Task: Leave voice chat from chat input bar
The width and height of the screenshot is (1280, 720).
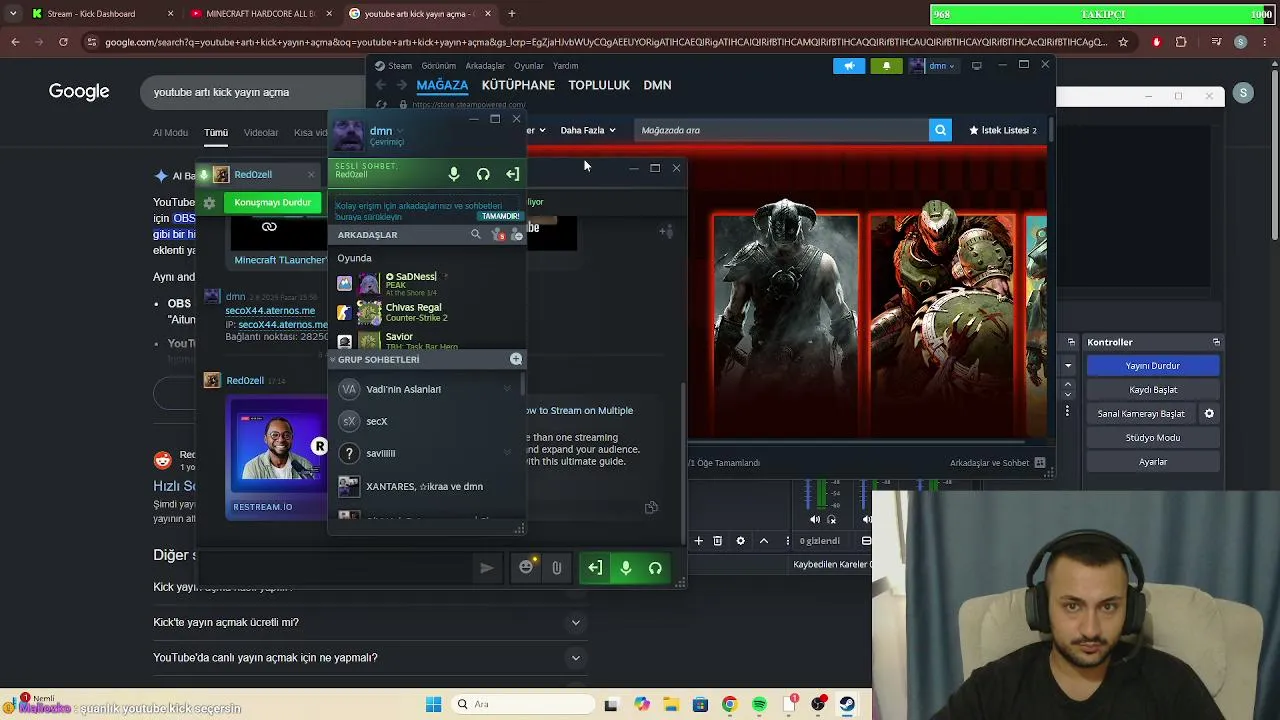Action: (x=595, y=568)
